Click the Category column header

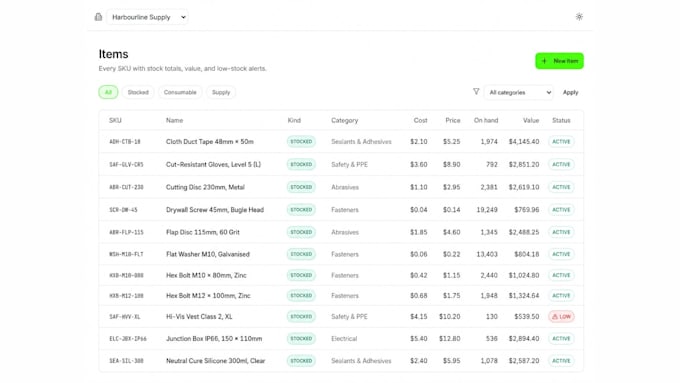point(345,120)
